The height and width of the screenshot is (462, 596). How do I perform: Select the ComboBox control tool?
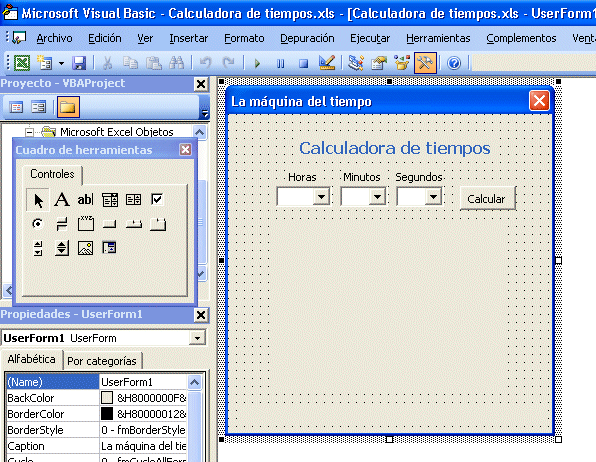click(110, 199)
